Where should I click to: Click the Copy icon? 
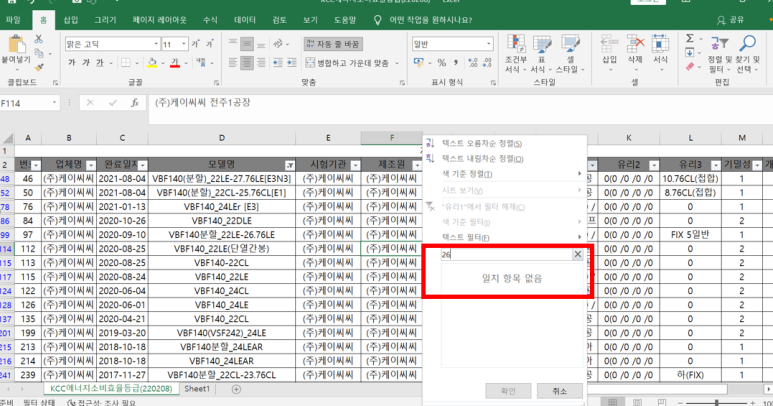pyautogui.click(x=39, y=53)
